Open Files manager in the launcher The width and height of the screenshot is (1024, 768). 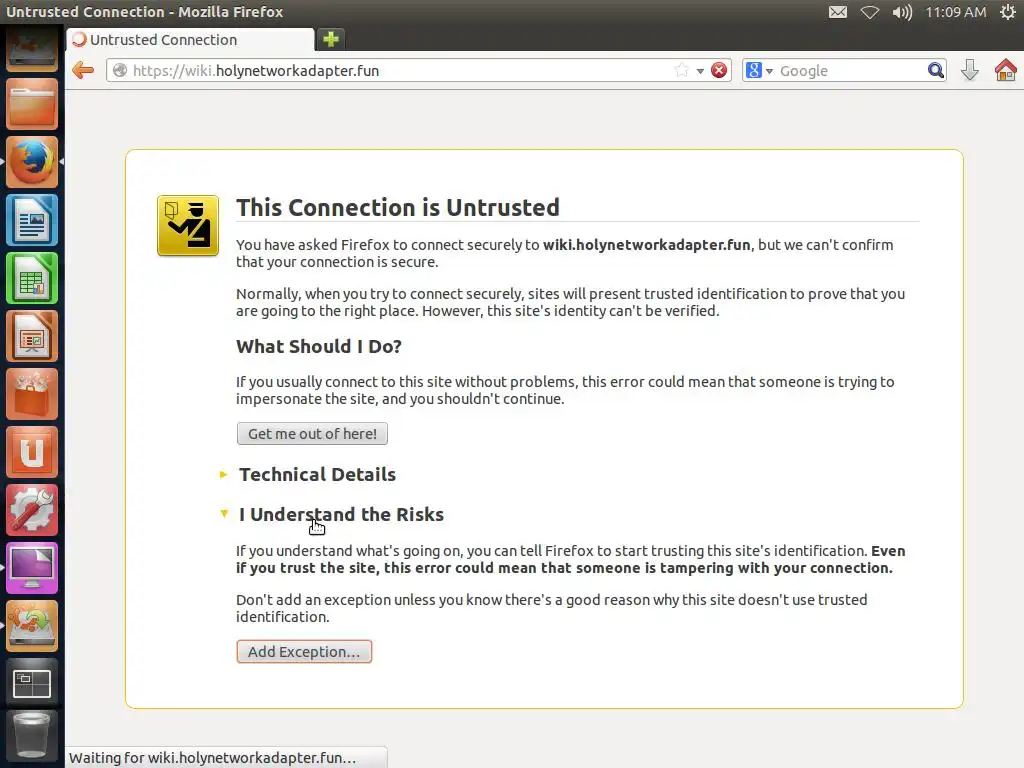pyautogui.click(x=32, y=104)
